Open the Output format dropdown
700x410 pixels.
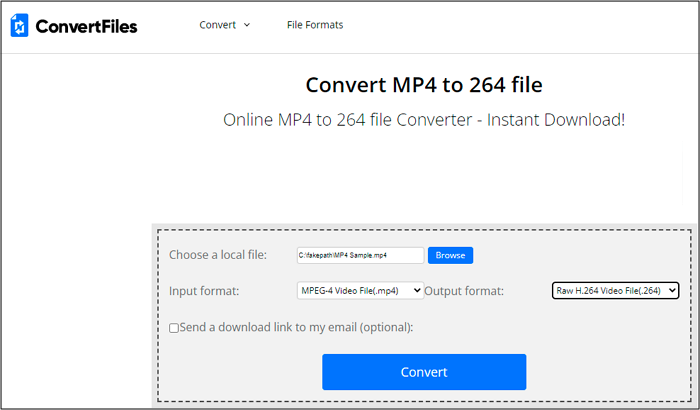[x=616, y=291]
